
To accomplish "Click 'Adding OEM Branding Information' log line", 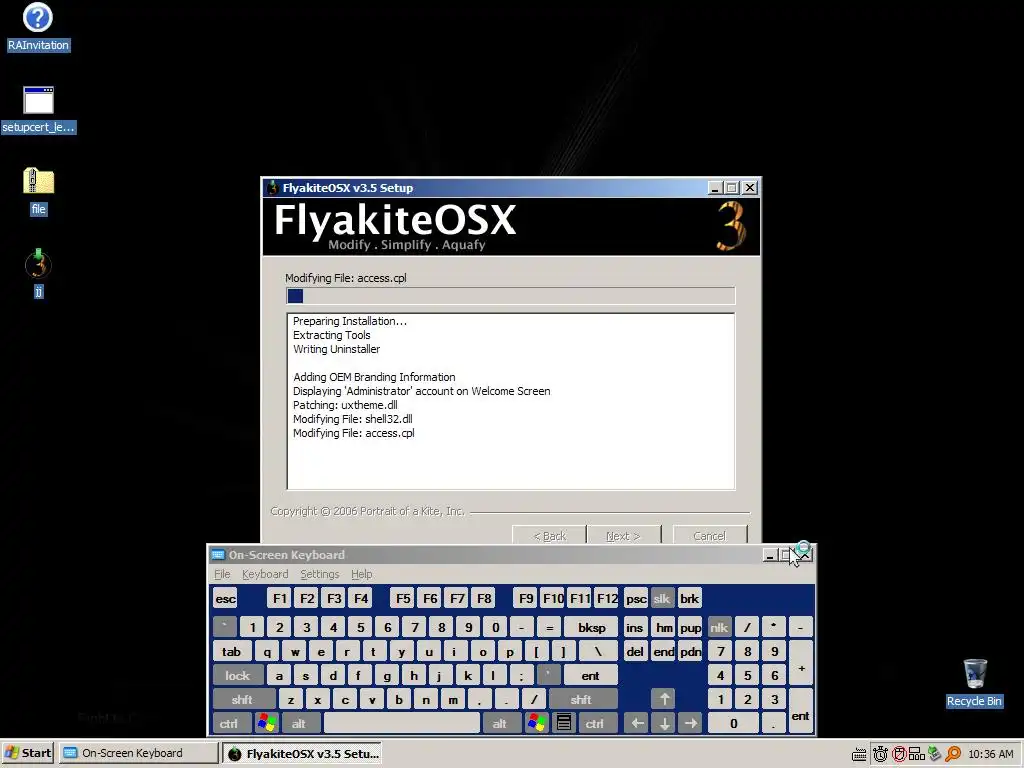I will click(x=374, y=377).
